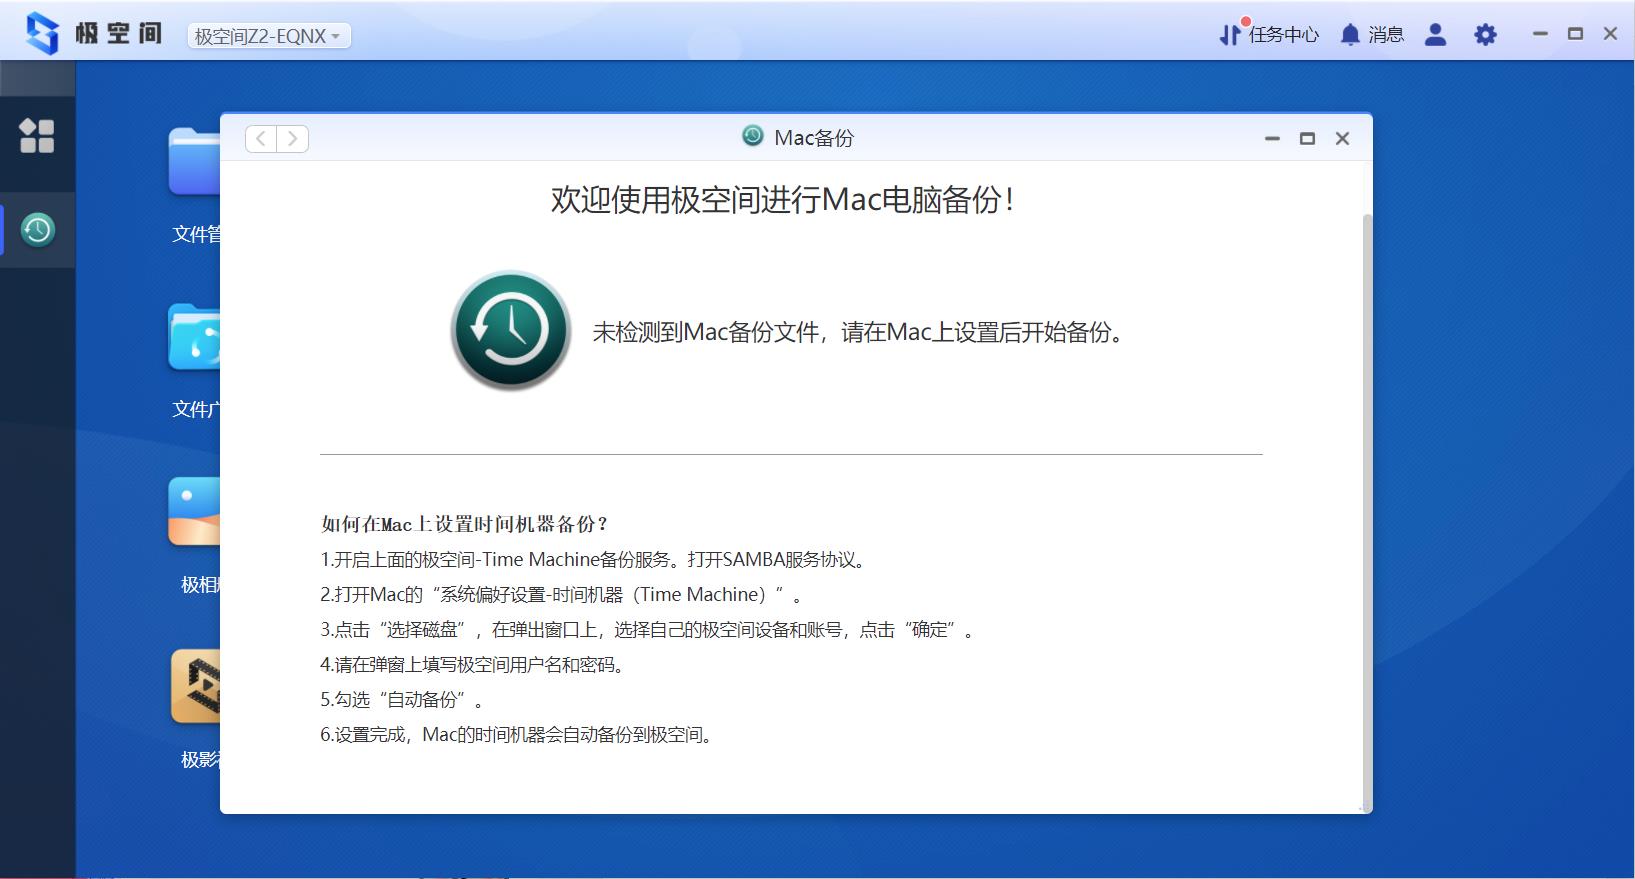
Task: Click the Mac备份 title bar icon
Action: point(753,136)
